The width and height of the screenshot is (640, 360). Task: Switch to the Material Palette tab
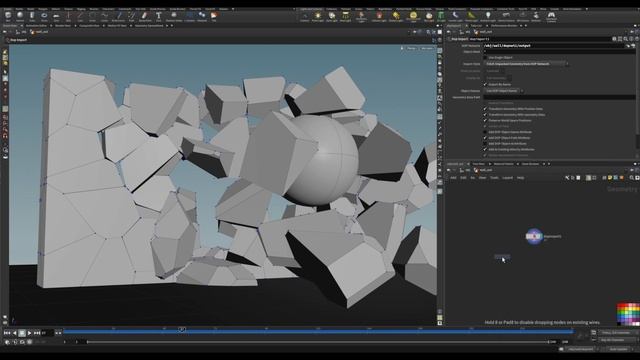[x=504, y=164]
